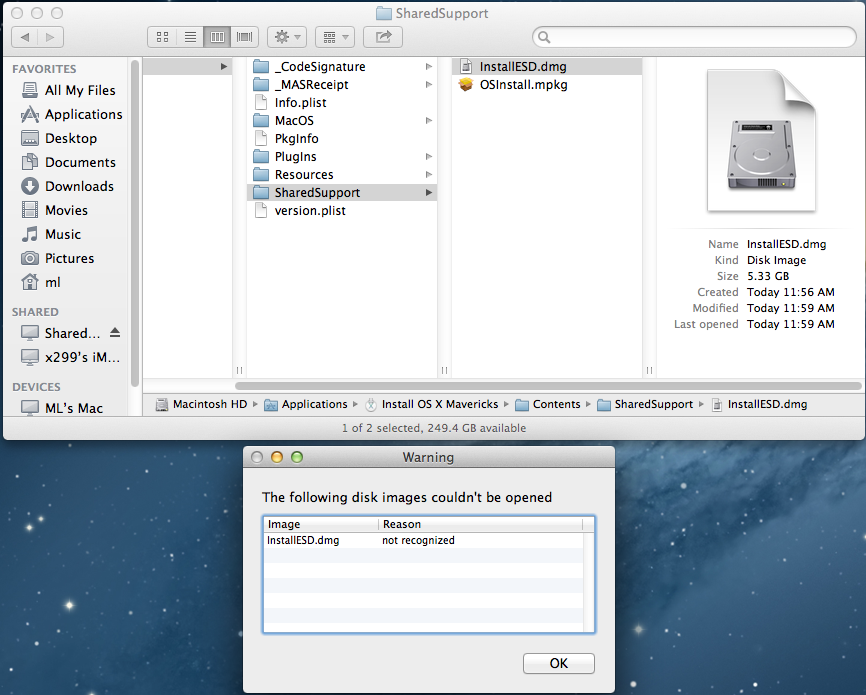Viewport: 866px width, 695px height.
Task: Click the sidebar vertical scrollbar
Action: pos(135,224)
